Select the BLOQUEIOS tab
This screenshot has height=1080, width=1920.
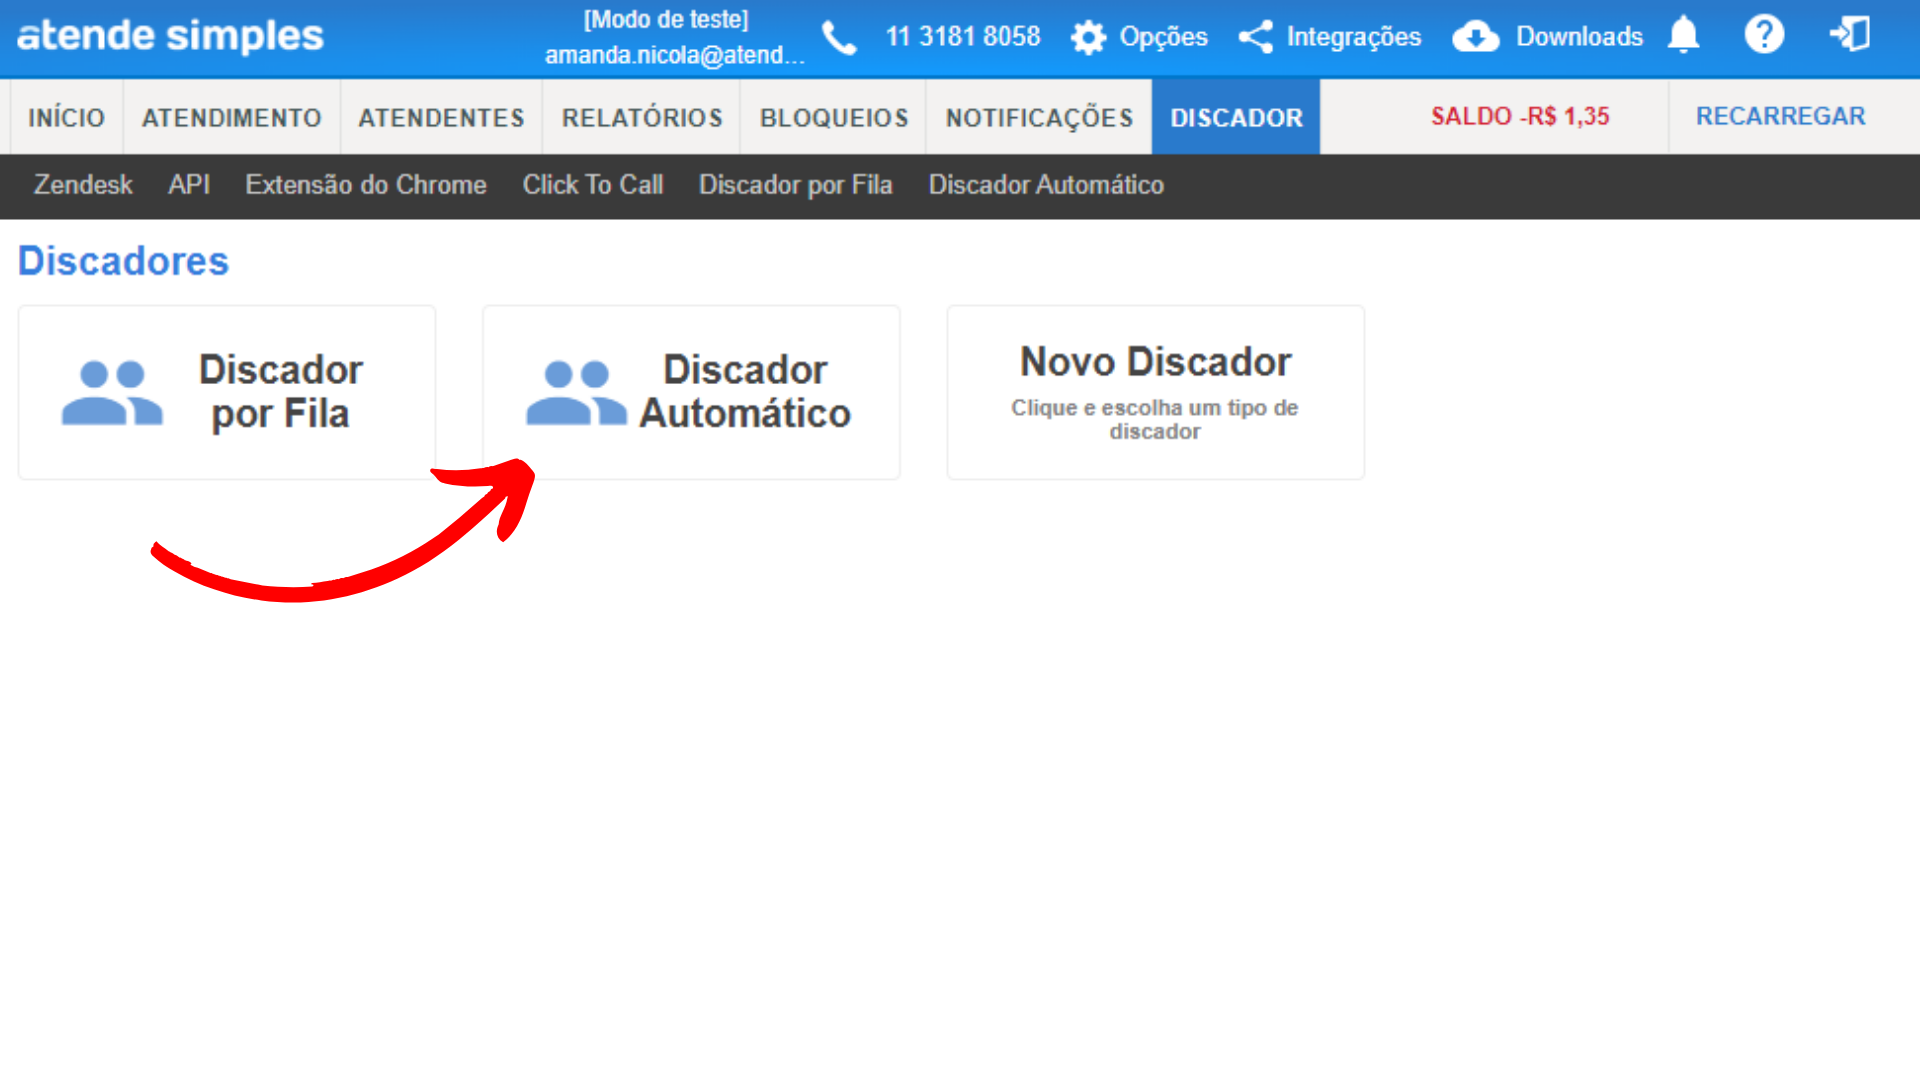[x=833, y=116]
